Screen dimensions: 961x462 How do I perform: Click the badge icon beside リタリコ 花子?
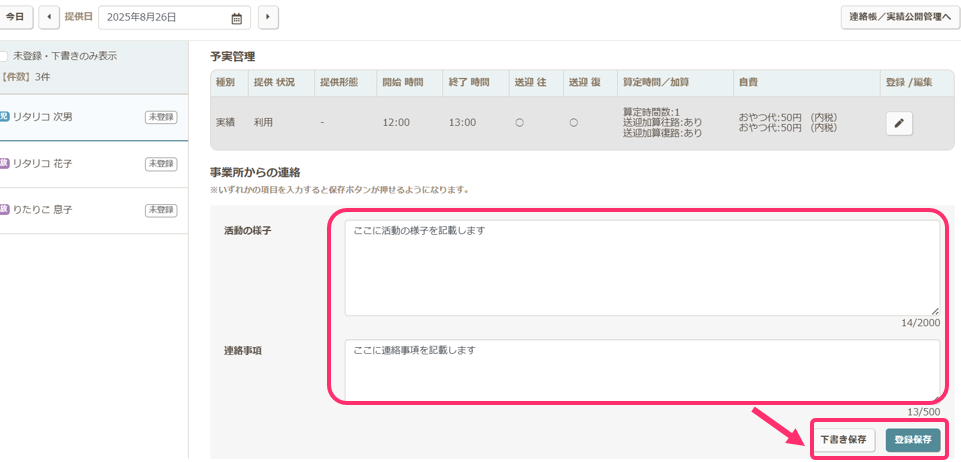coord(4,163)
